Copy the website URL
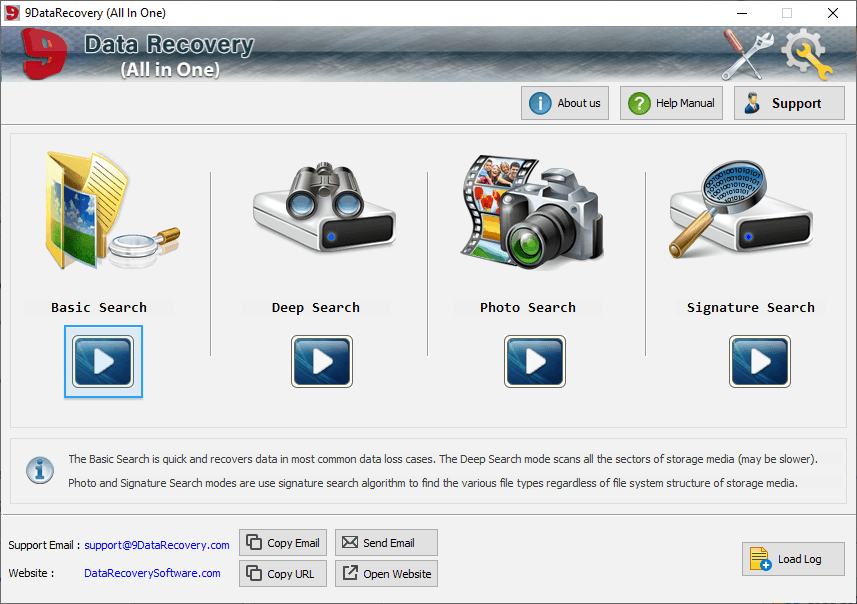Image resolution: width=857 pixels, height=604 pixels. 283,573
